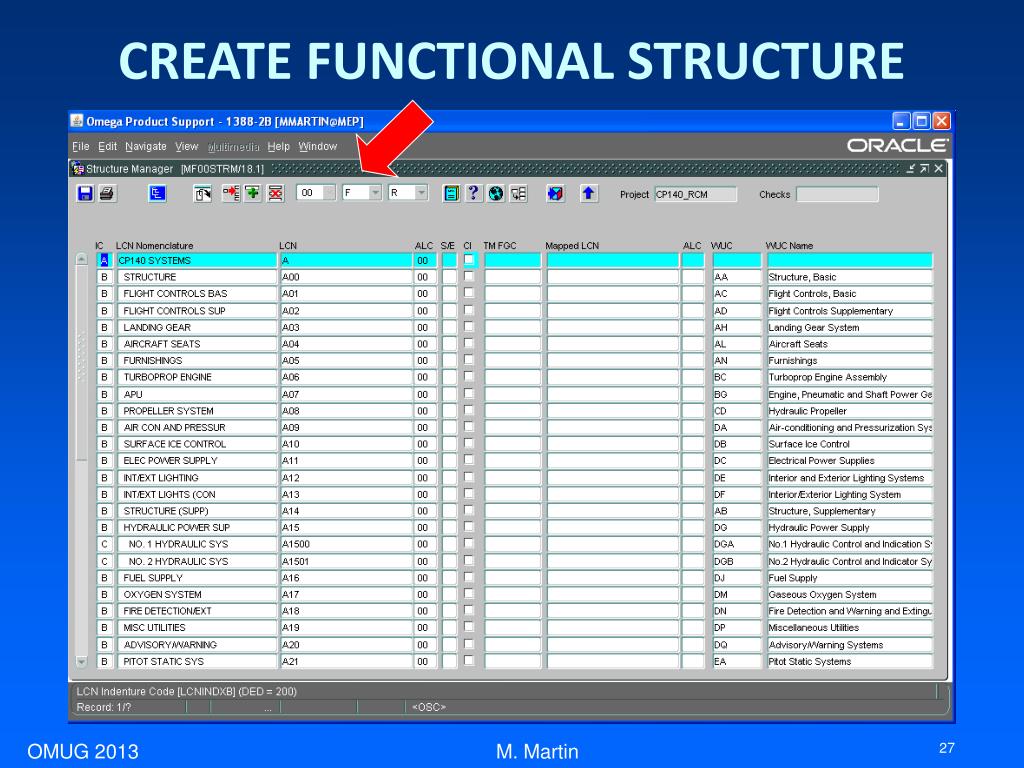
Task: Open the 00 ALC dropdown
Action: pos(330,193)
